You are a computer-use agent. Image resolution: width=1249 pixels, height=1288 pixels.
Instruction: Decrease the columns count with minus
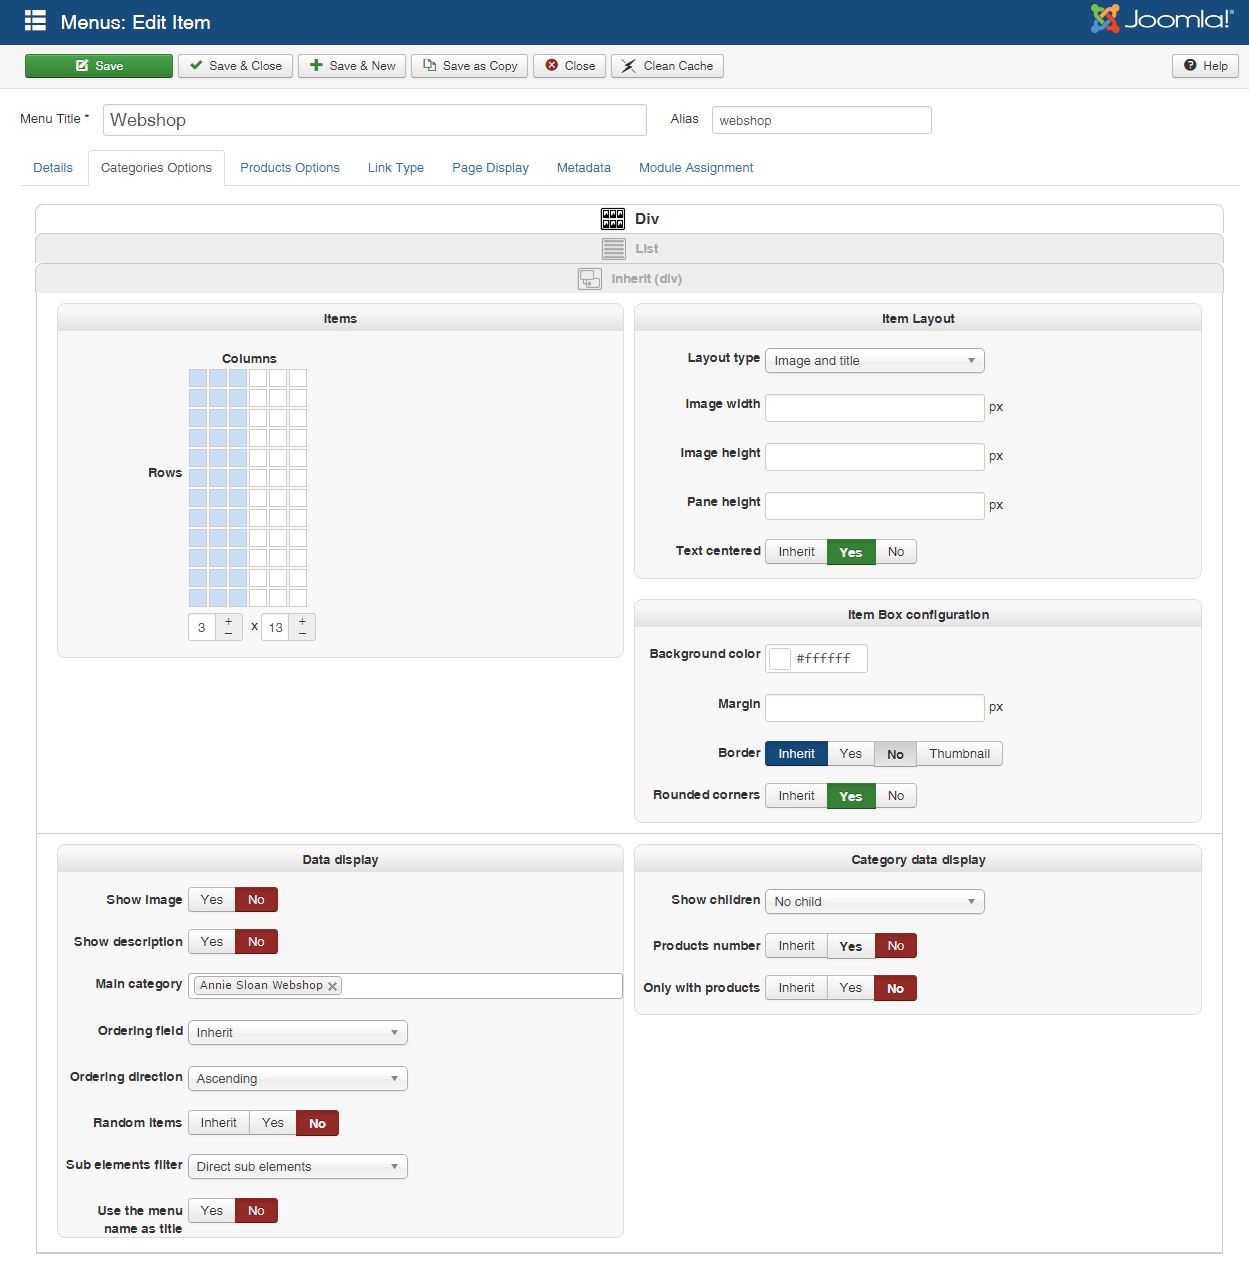(x=229, y=633)
